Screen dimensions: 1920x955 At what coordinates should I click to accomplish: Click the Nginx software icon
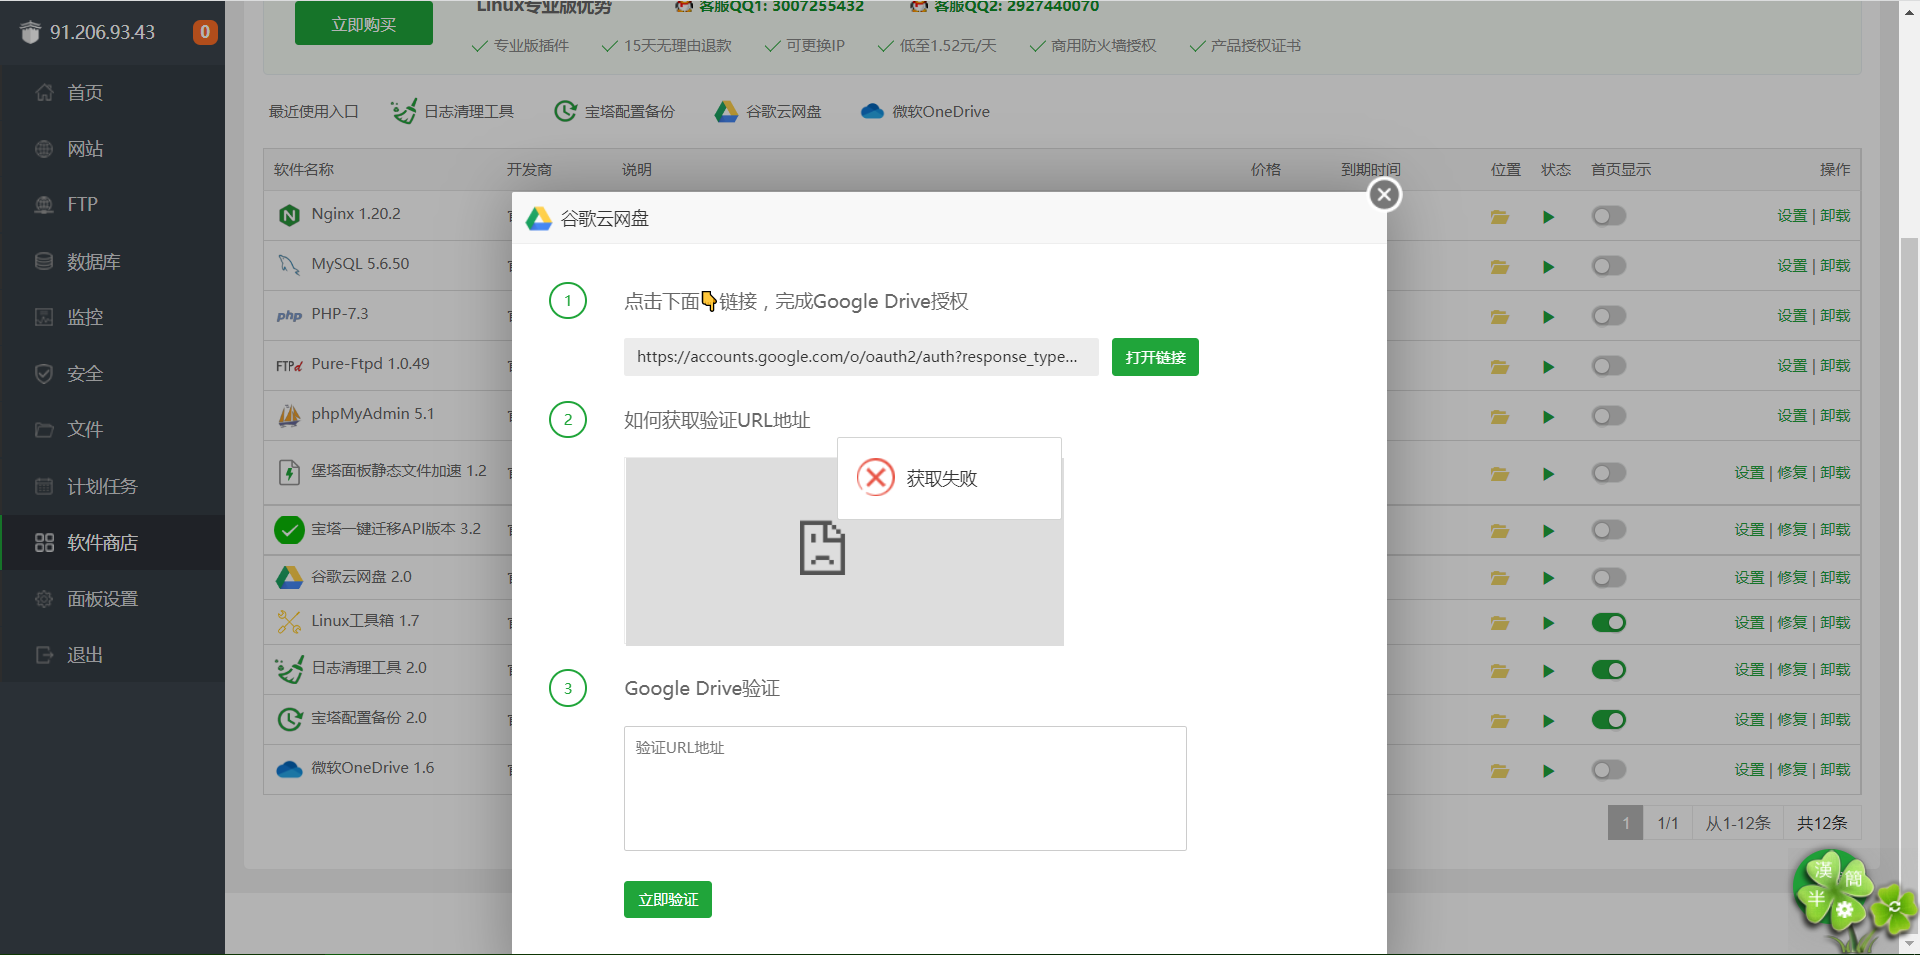point(289,215)
